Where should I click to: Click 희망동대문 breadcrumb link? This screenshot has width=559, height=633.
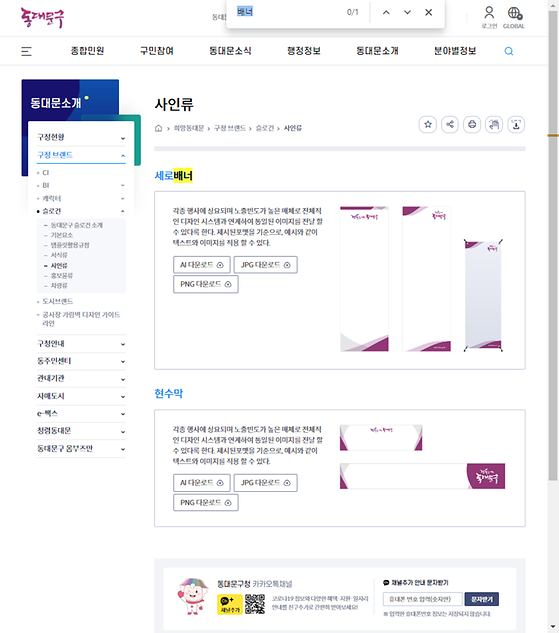[189, 128]
